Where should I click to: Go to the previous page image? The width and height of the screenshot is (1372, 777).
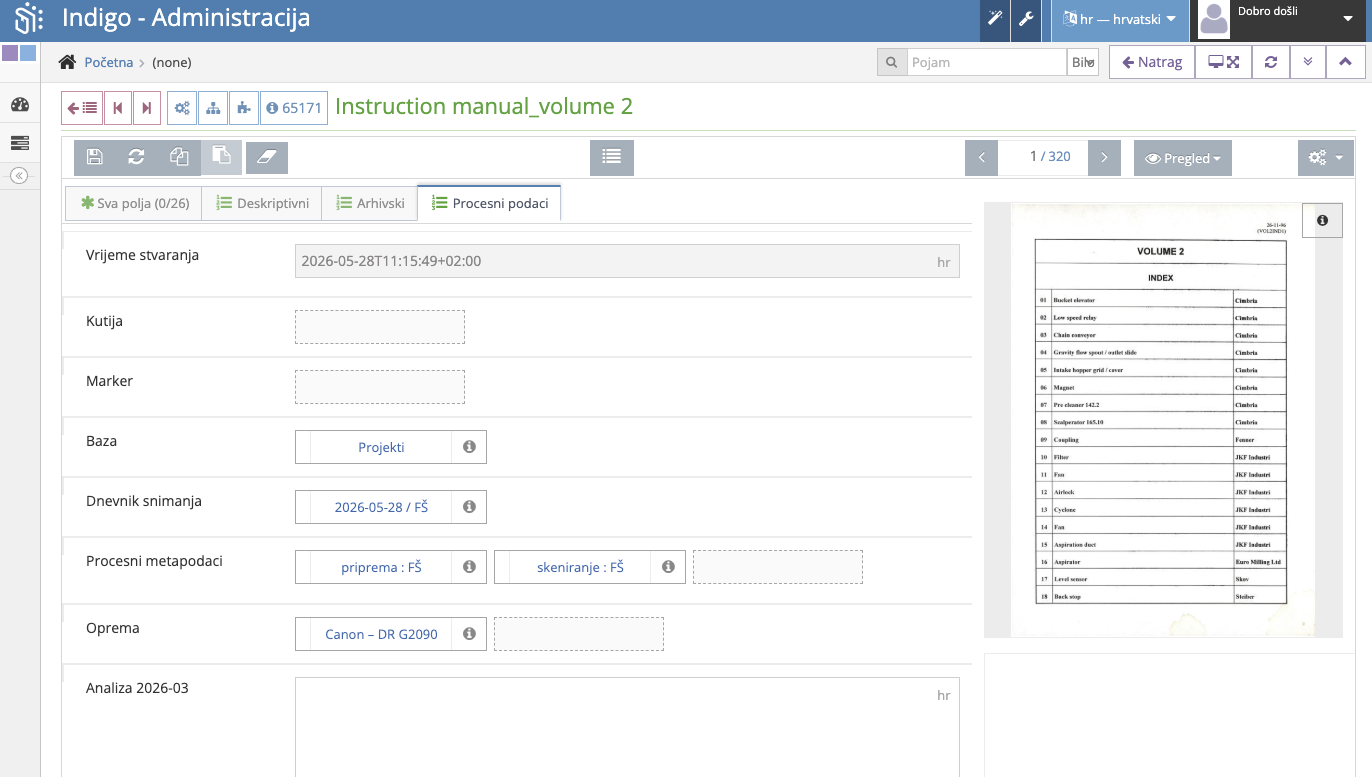[982, 157]
